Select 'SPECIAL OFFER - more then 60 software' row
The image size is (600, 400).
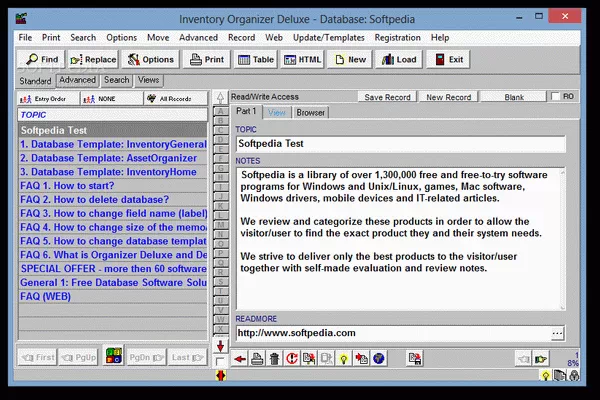[x=112, y=269]
